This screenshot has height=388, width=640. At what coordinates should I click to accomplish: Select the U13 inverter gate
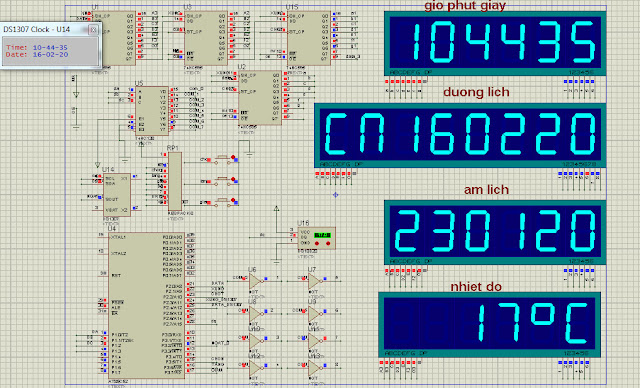point(315,368)
